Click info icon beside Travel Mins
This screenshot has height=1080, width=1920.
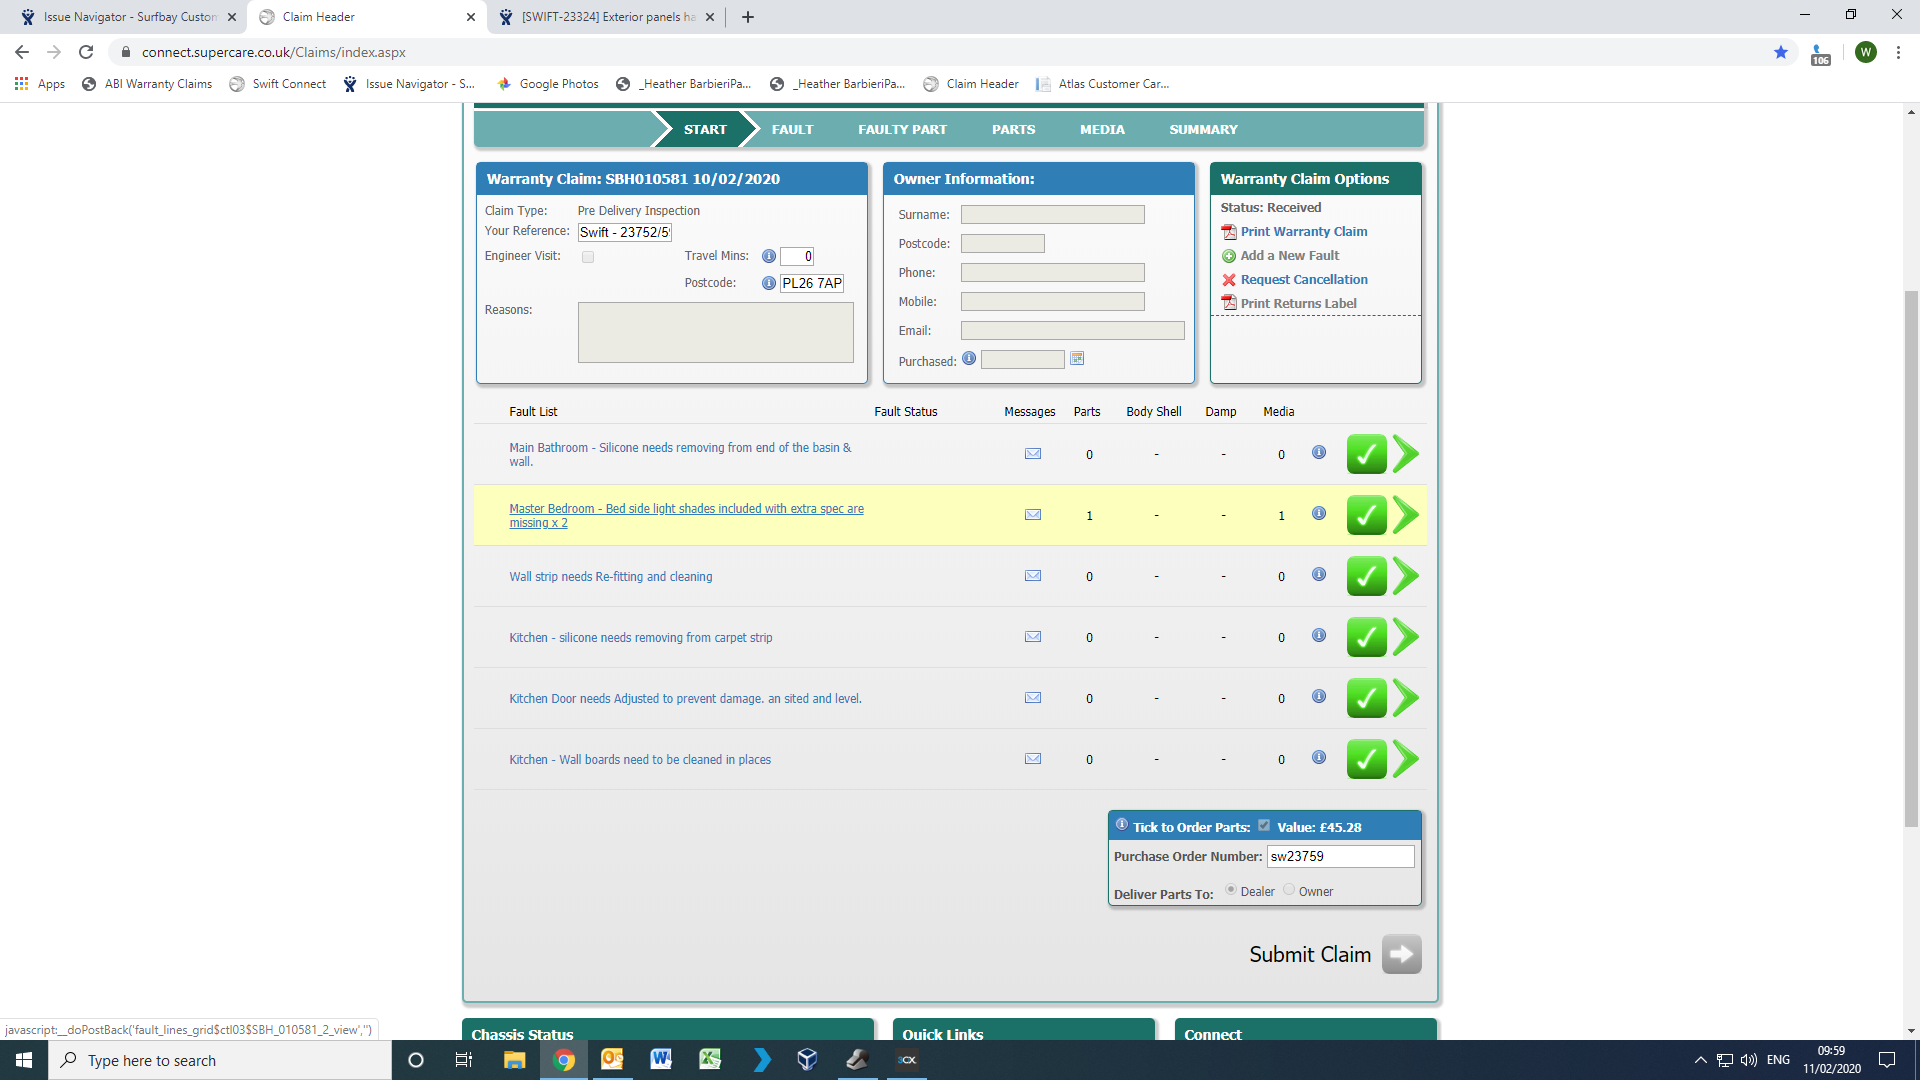click(x=769, y=257)
